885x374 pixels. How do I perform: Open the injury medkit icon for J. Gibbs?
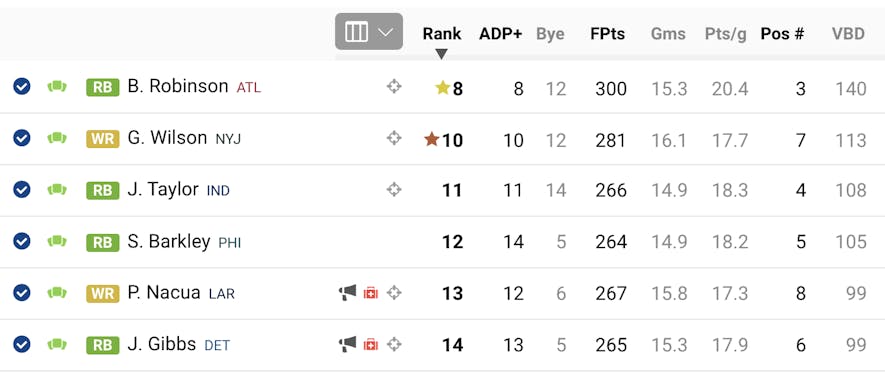pos(371,344)
